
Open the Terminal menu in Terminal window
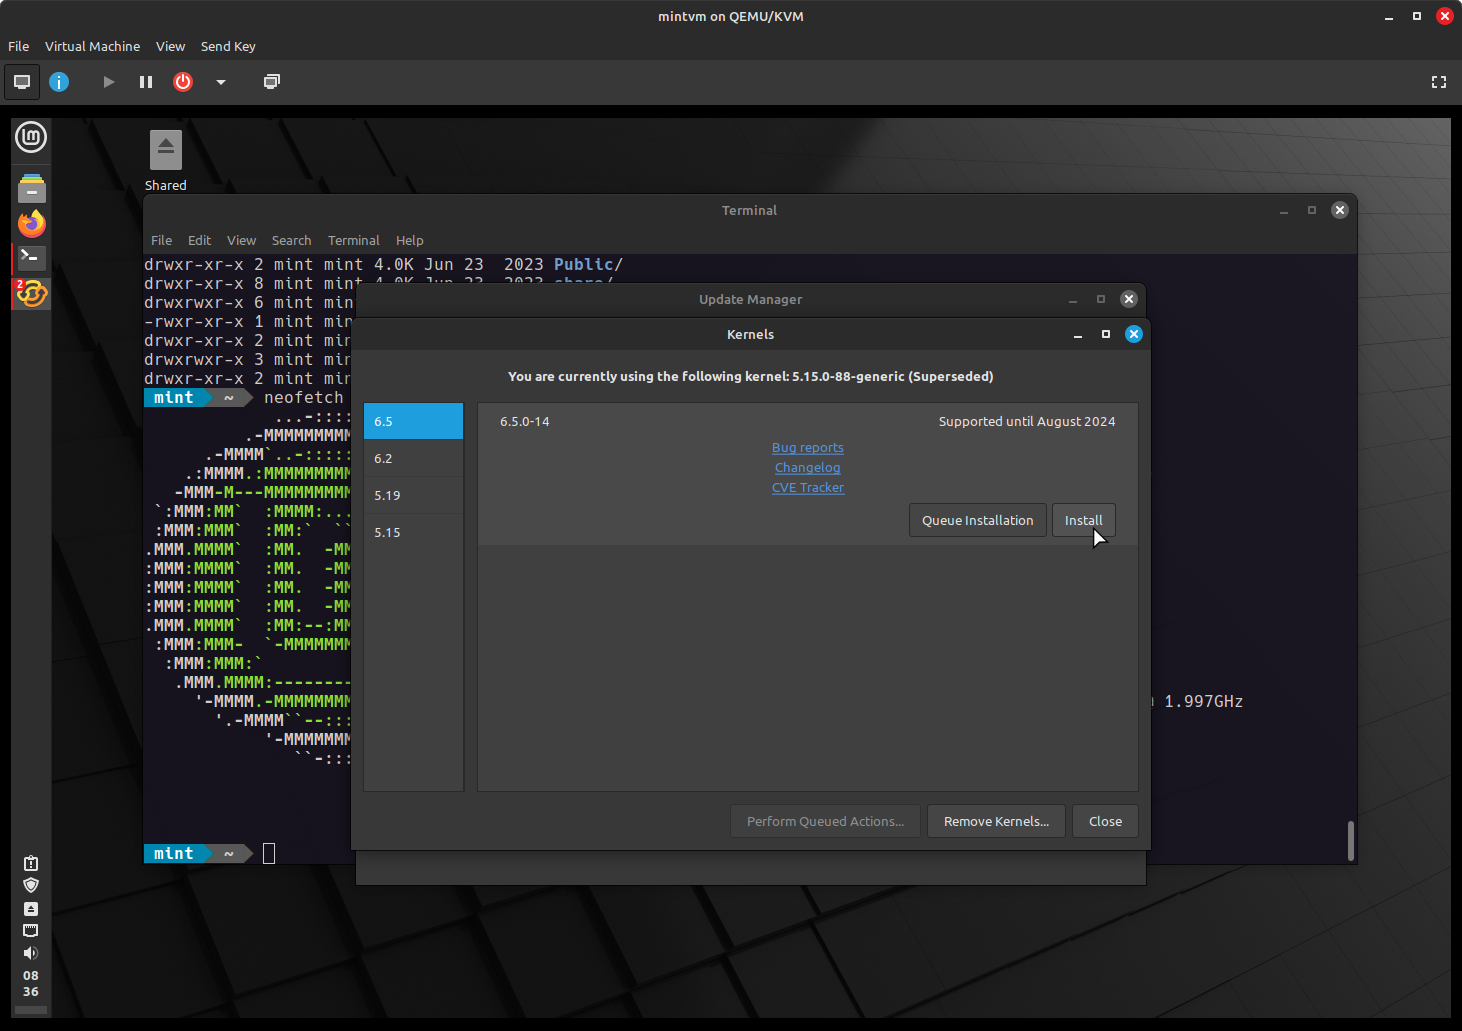[x=353, y=240]
